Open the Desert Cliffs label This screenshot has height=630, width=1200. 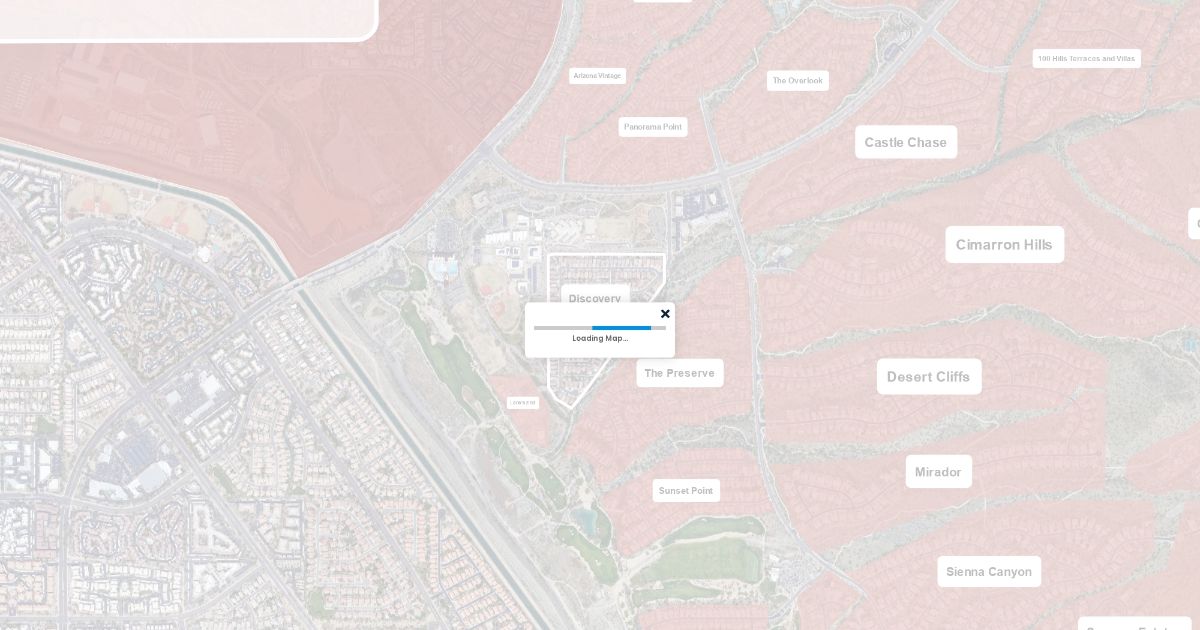(929, 376)
